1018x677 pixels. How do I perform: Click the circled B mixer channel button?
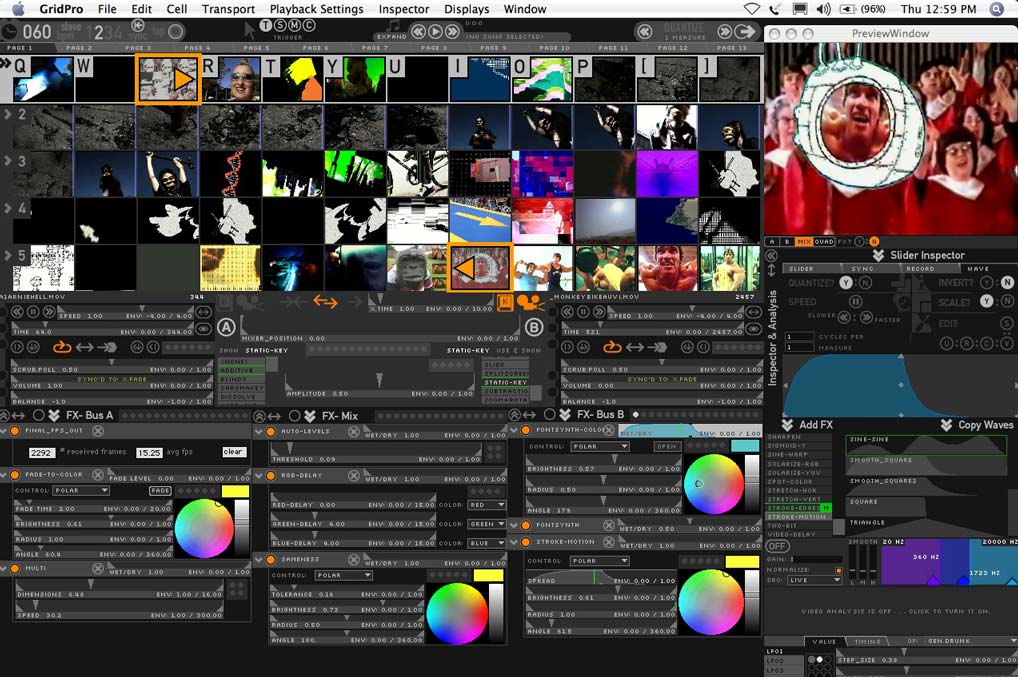[x=533, y=328]
